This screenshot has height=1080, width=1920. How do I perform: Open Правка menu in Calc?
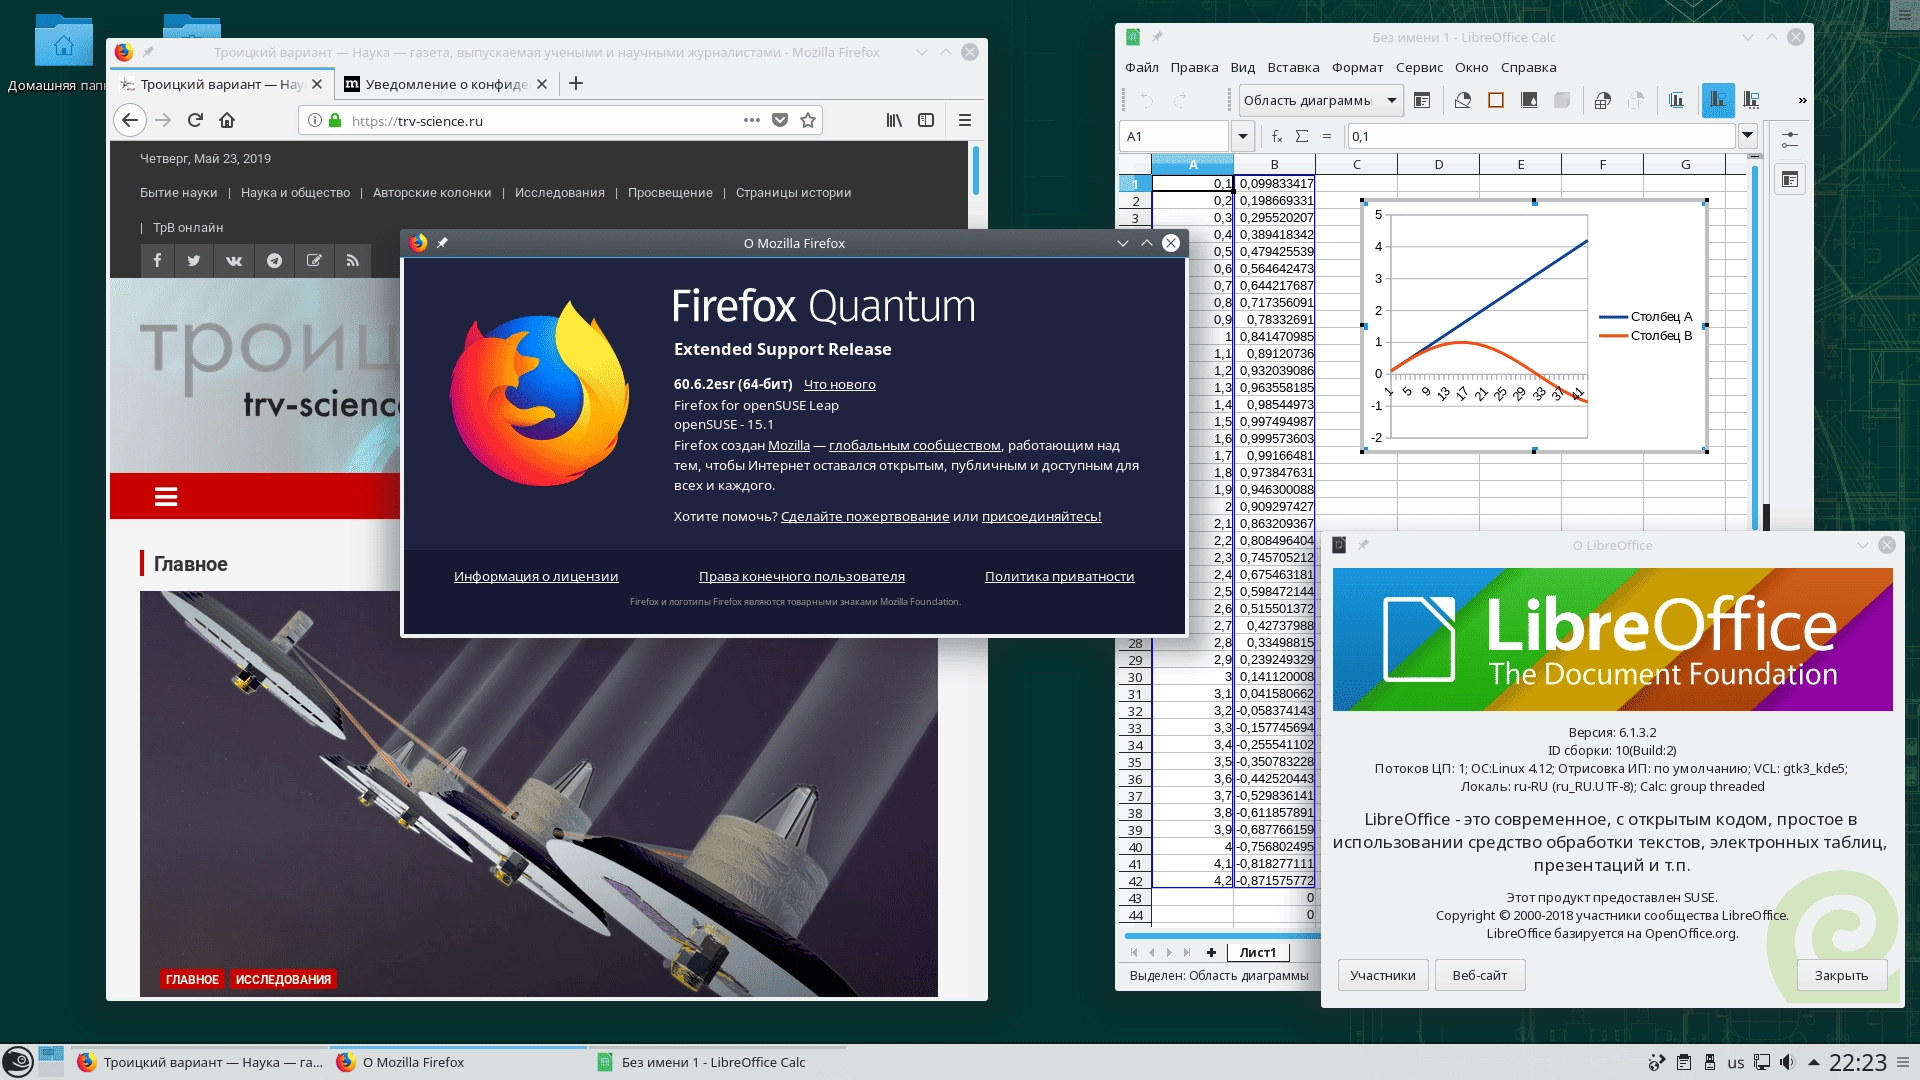tap(1194, 68)
